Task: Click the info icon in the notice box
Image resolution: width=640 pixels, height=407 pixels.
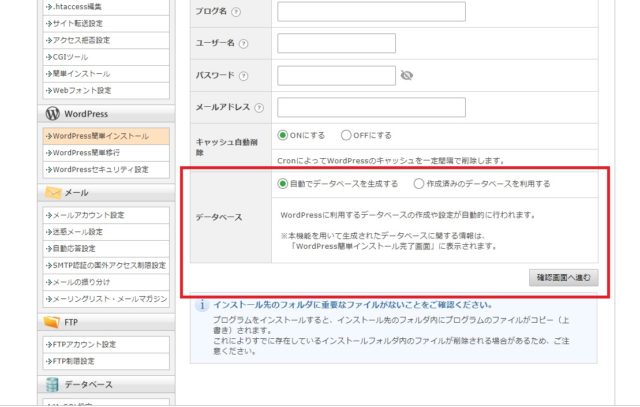Action: (x=202, y=305)
